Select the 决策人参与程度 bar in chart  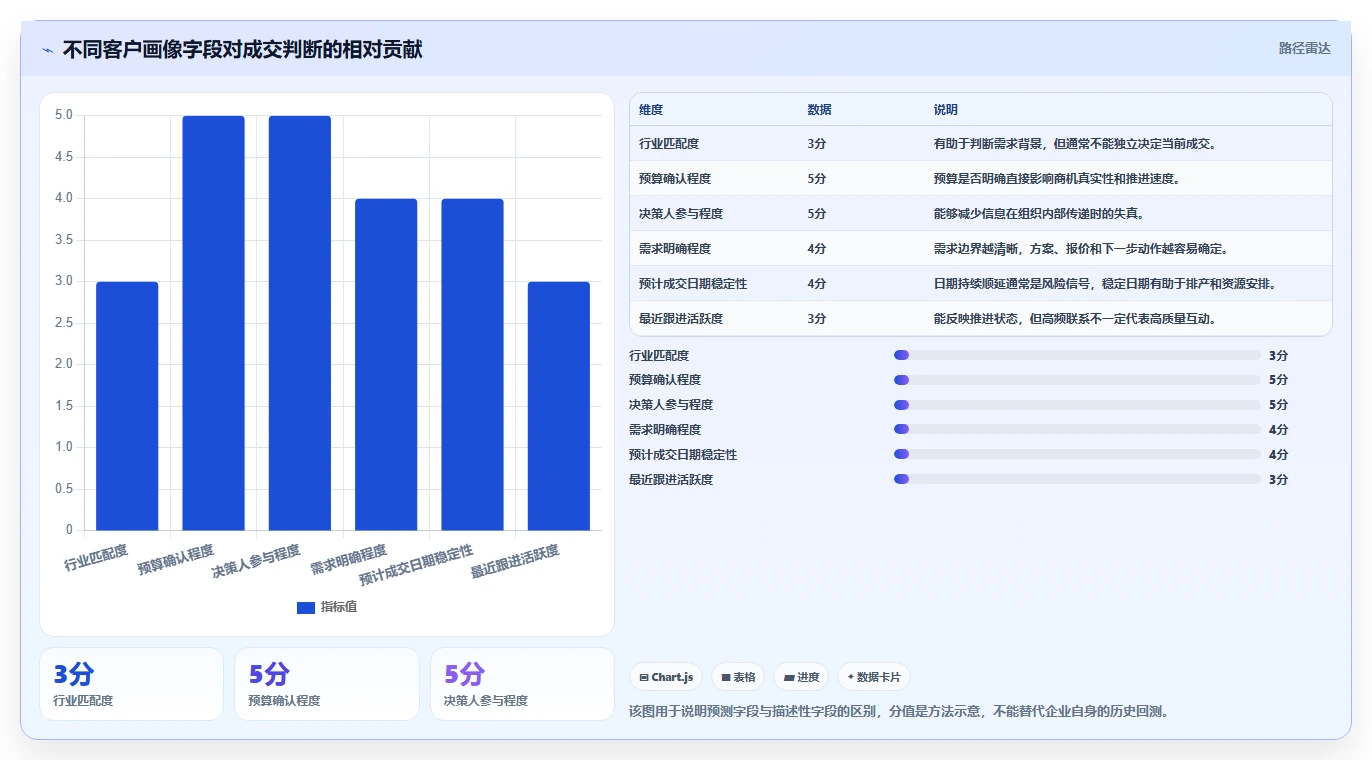299,323
